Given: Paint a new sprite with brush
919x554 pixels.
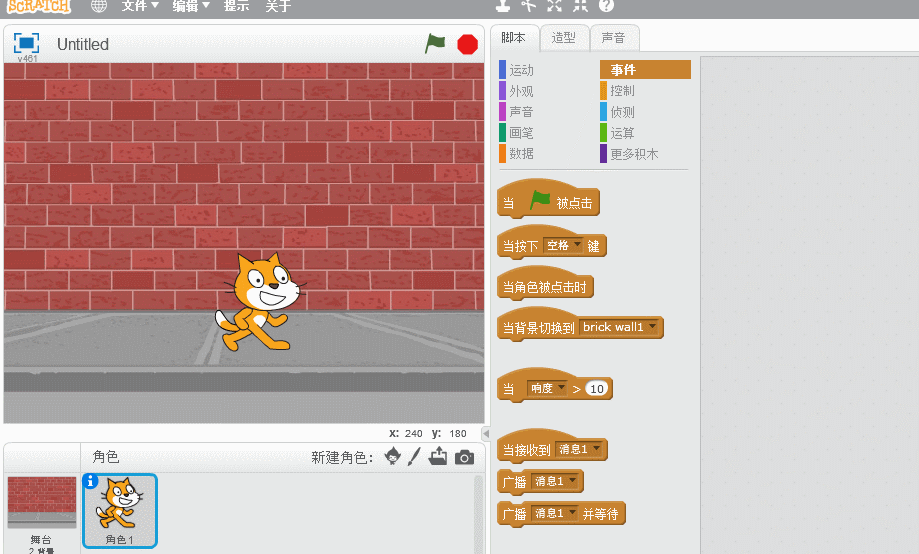Looking at the screenshot, I should 414,456.
